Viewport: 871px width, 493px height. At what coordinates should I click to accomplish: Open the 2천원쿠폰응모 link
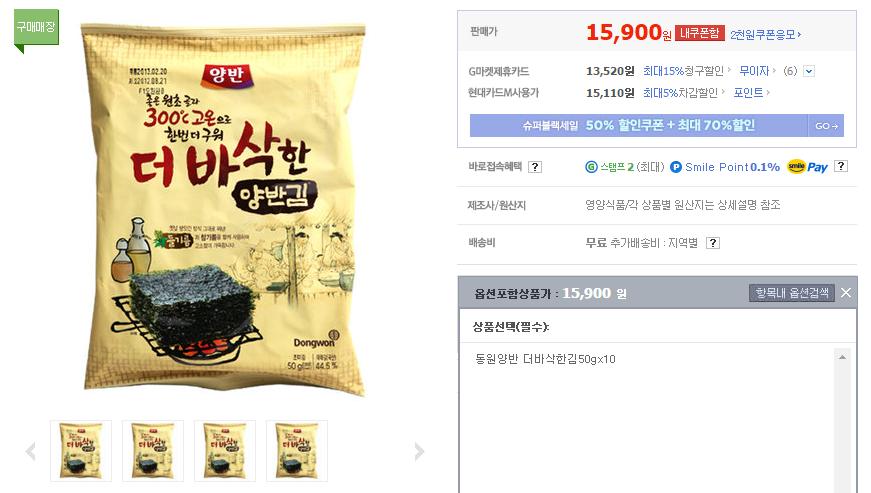(765, 34)
